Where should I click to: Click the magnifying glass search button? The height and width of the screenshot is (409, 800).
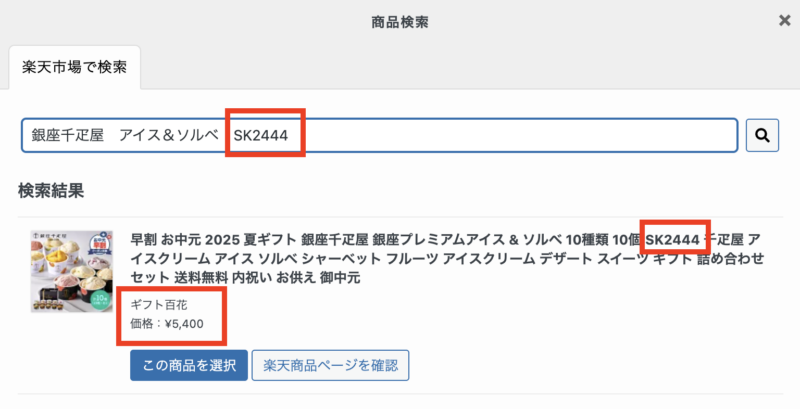tap(762, 135)
